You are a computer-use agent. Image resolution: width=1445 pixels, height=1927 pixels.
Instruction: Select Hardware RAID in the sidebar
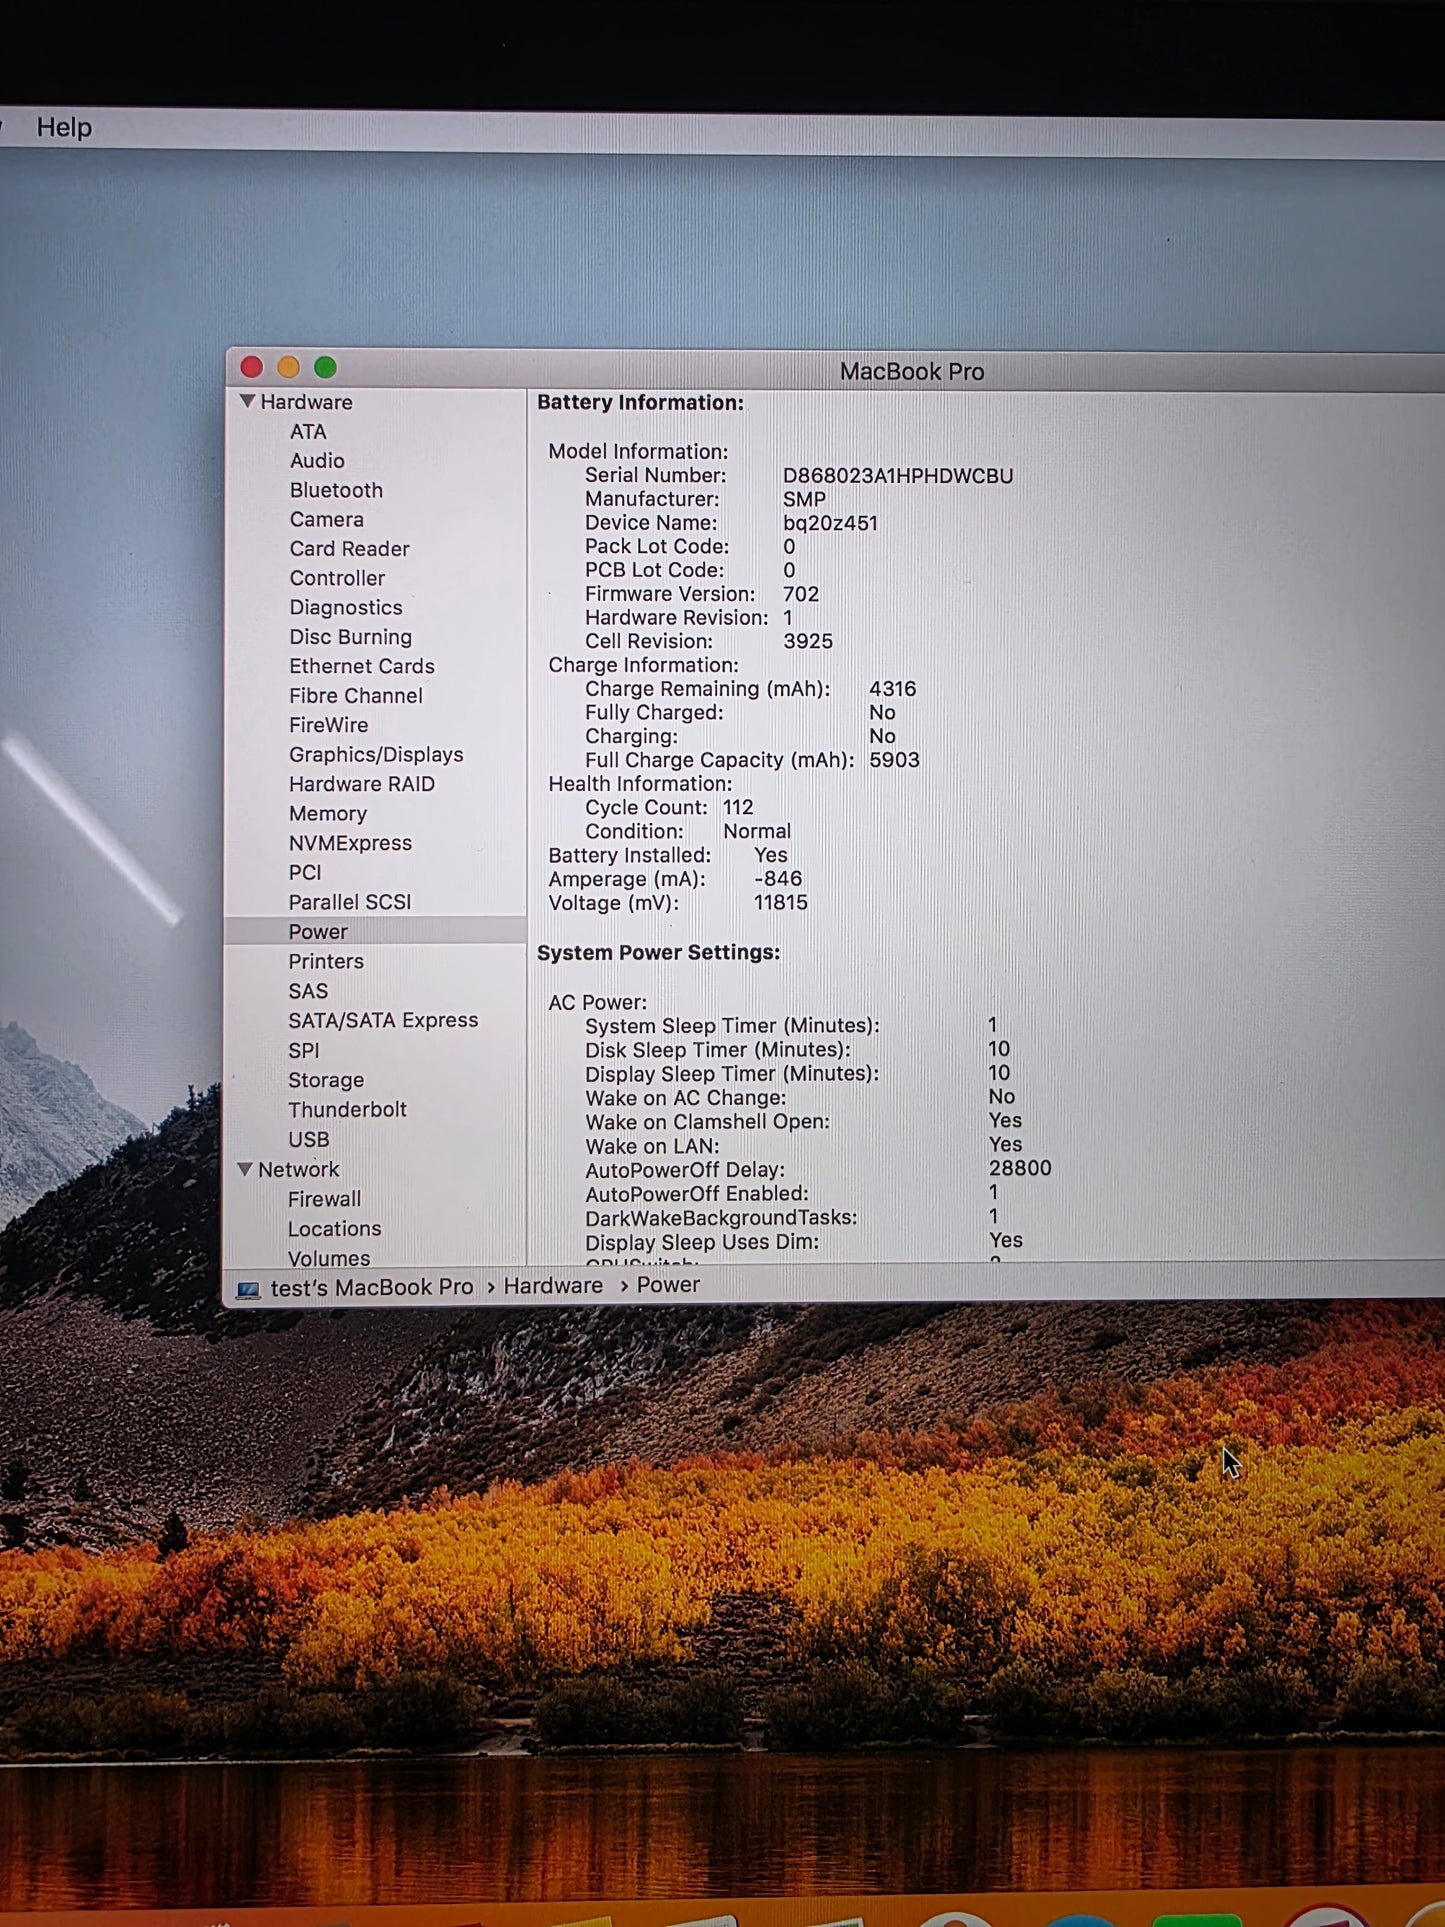361,784
